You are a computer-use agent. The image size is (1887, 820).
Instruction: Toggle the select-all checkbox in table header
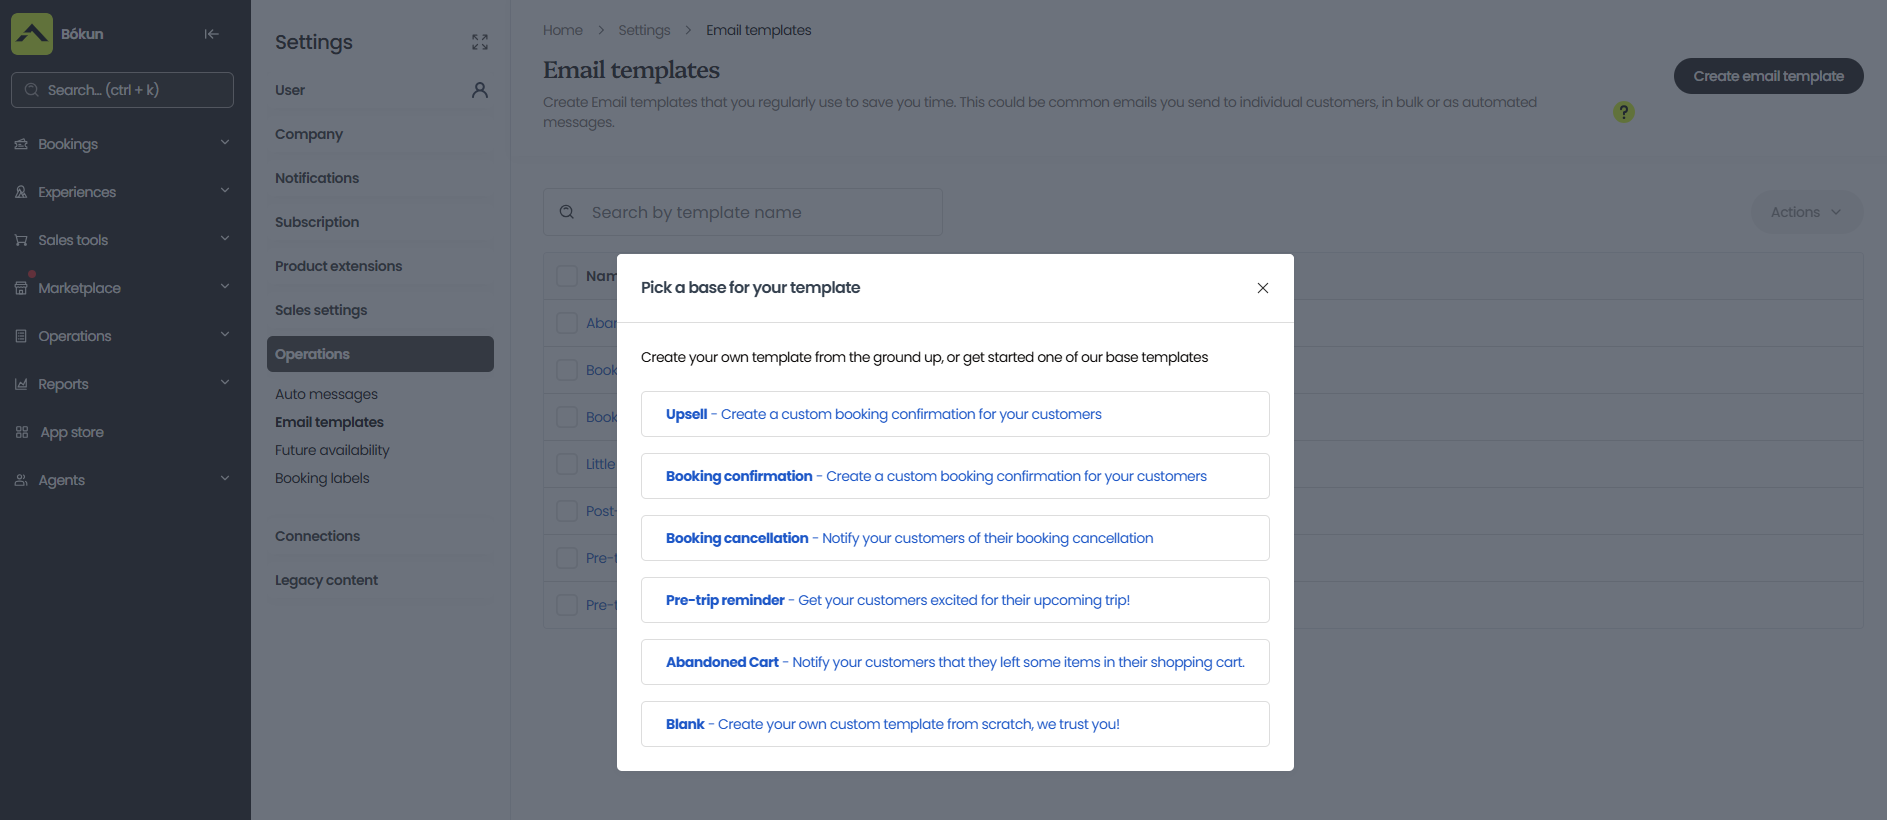(x=567, y=276)
